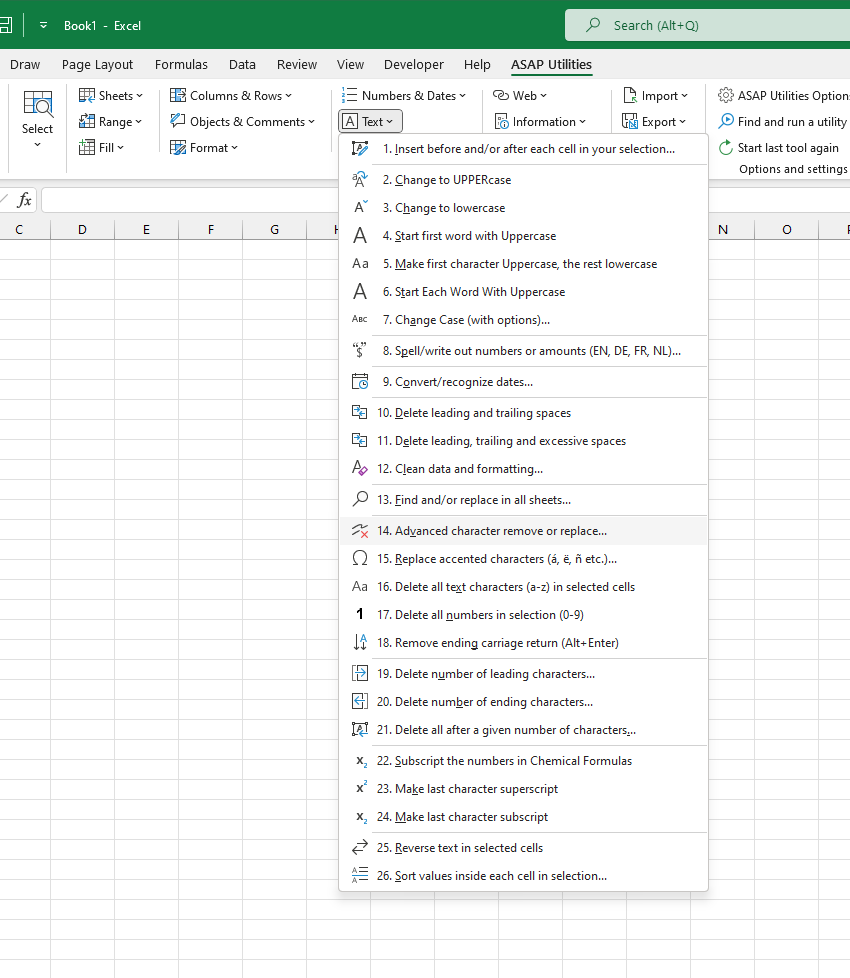
Task: Open the Sheets dropdown
Action: 110,95
